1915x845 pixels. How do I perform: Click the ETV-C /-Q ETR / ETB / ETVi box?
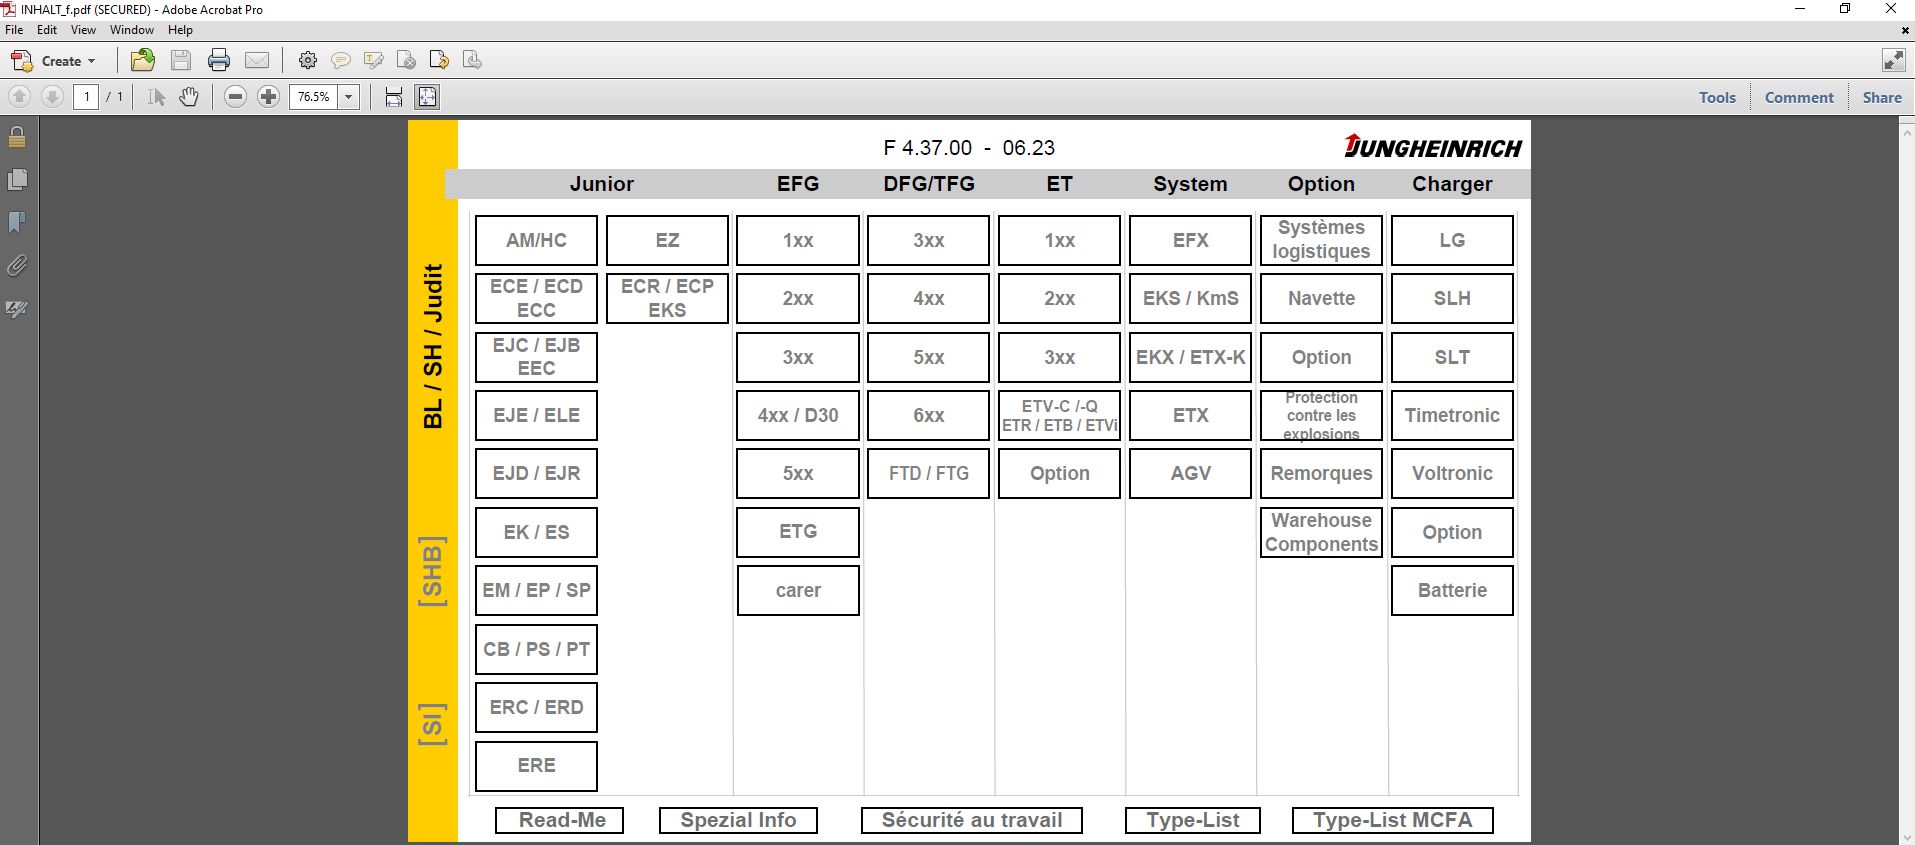pos(1059,415)
